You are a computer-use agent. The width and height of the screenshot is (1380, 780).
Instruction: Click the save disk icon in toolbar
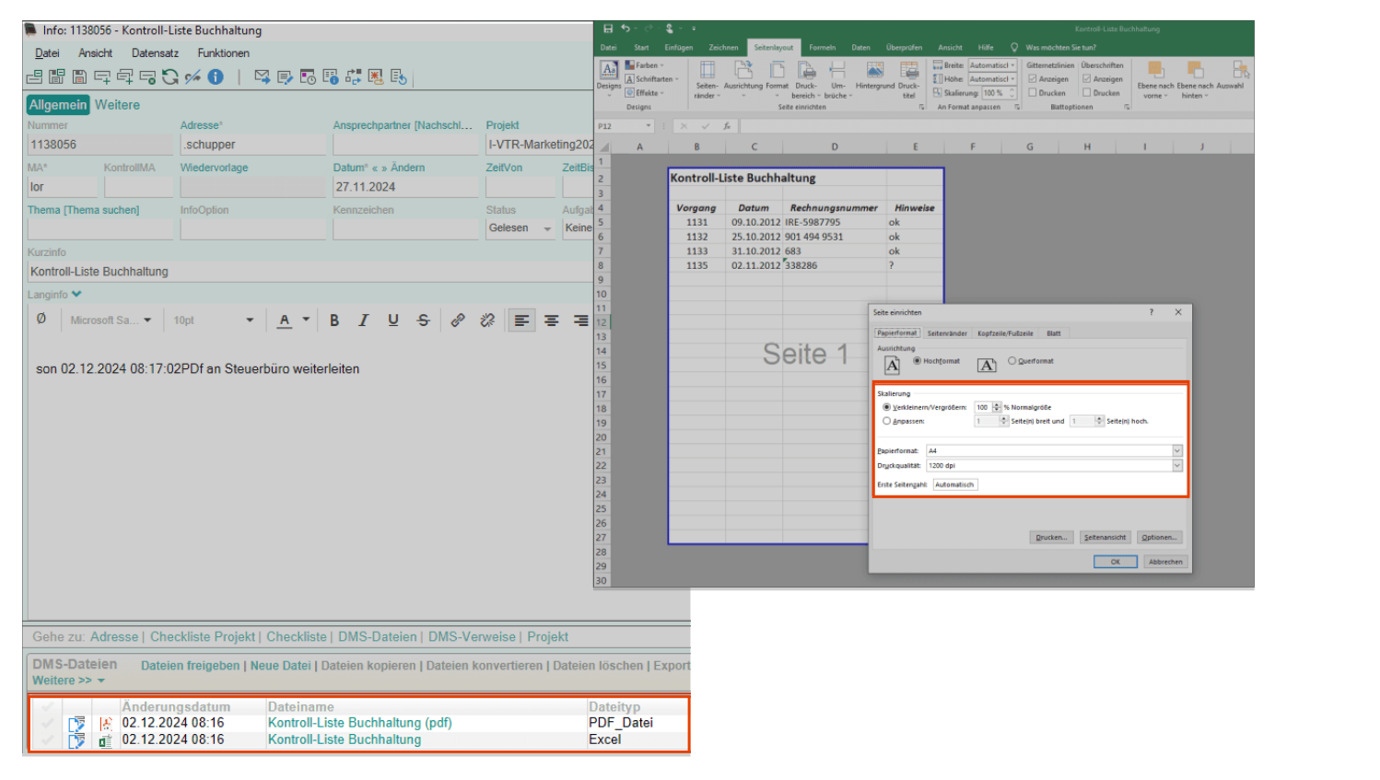[x=80, y=77]
